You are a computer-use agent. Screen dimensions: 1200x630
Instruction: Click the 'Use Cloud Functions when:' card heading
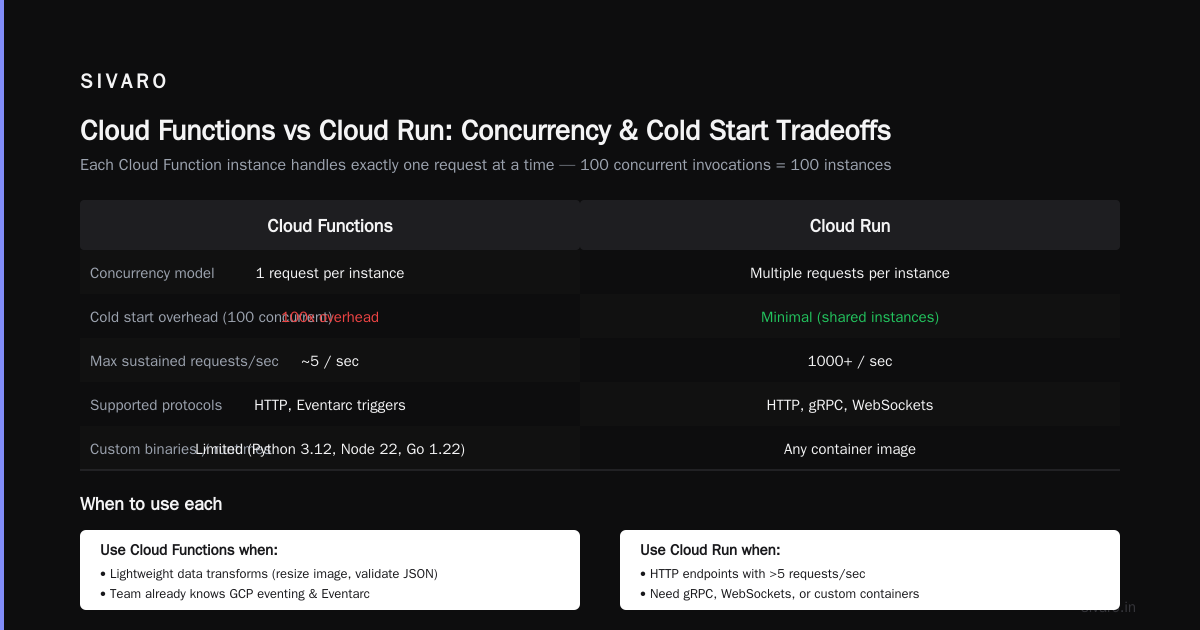189,550
